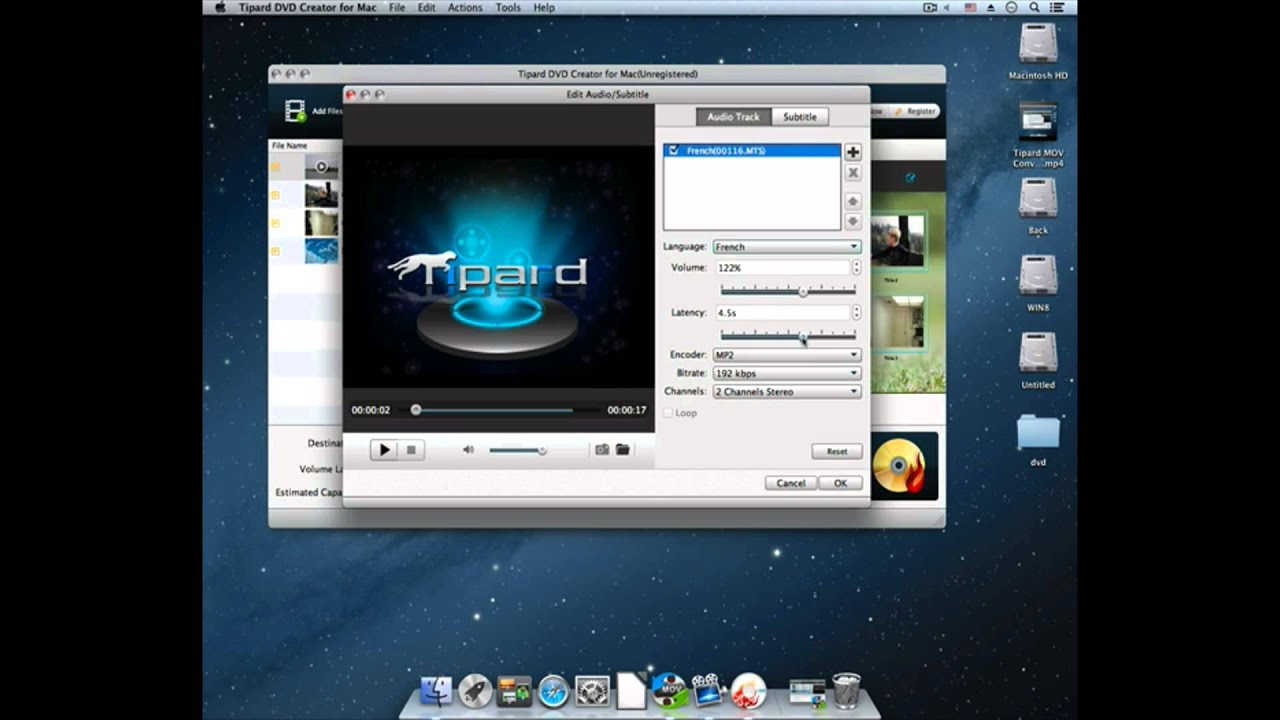Open Trash in the dock

846,690
